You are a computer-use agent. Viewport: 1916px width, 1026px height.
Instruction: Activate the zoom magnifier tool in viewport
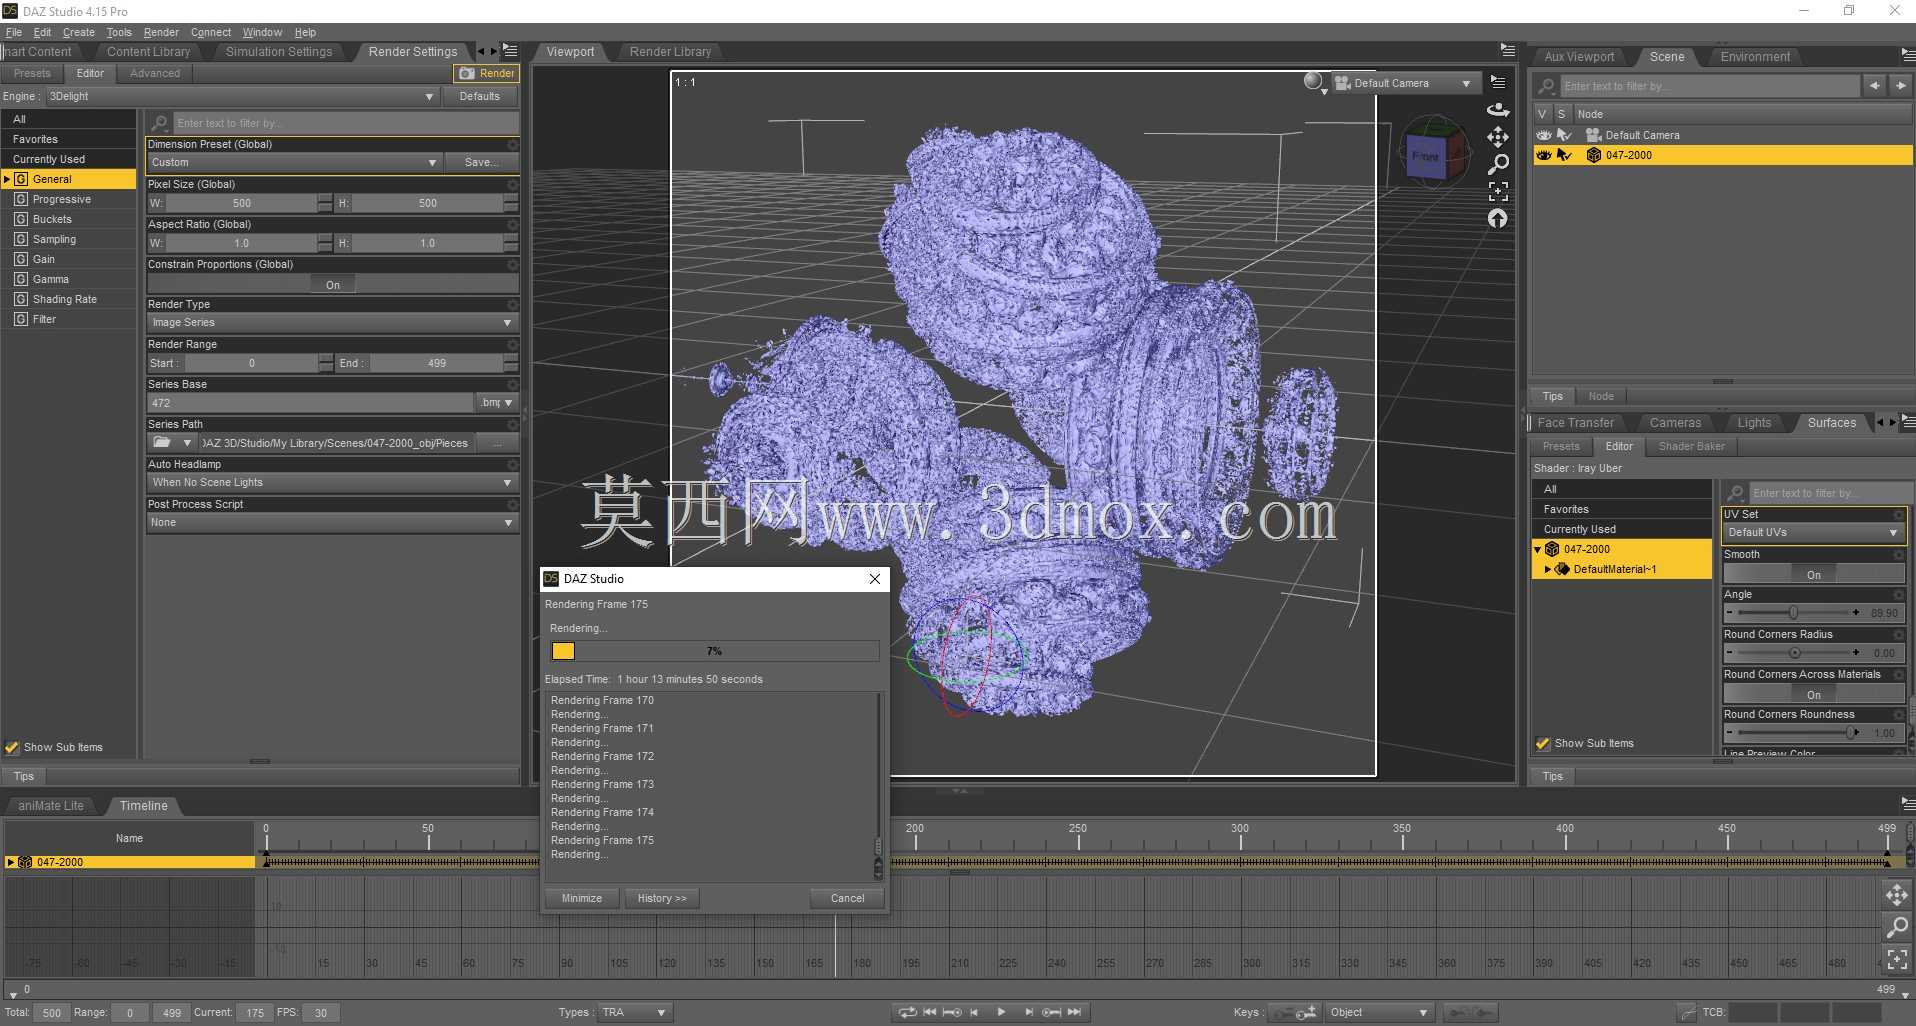tap(1497, 164)
